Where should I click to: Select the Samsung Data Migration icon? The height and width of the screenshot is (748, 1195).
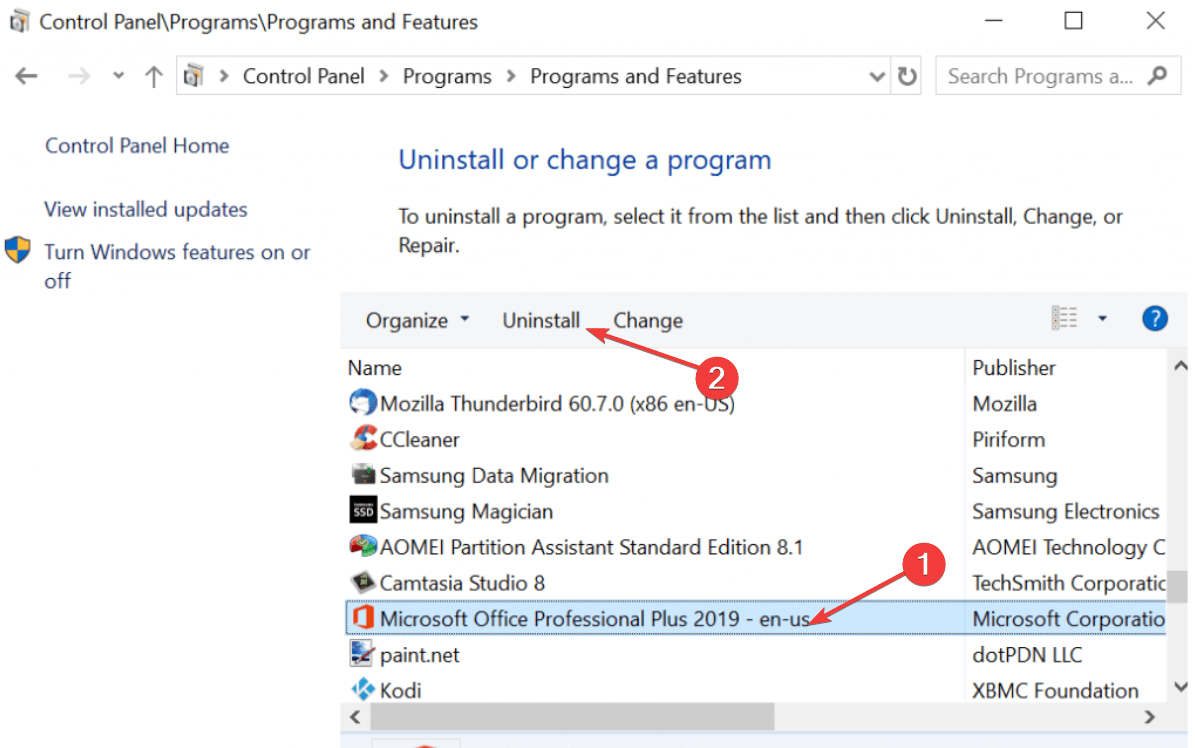(x=363, y=474)
